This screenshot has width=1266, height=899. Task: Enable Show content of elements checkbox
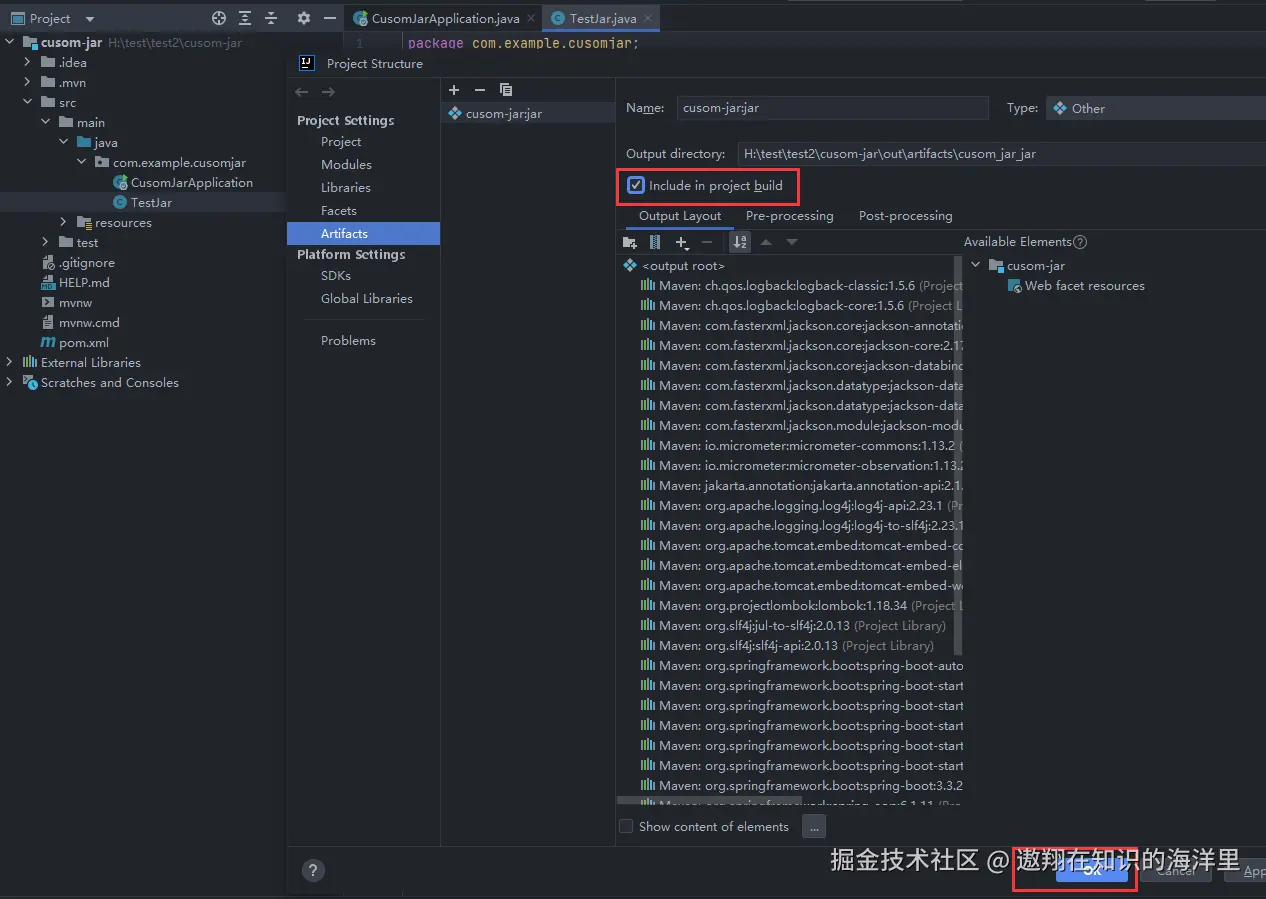point(626,826)
